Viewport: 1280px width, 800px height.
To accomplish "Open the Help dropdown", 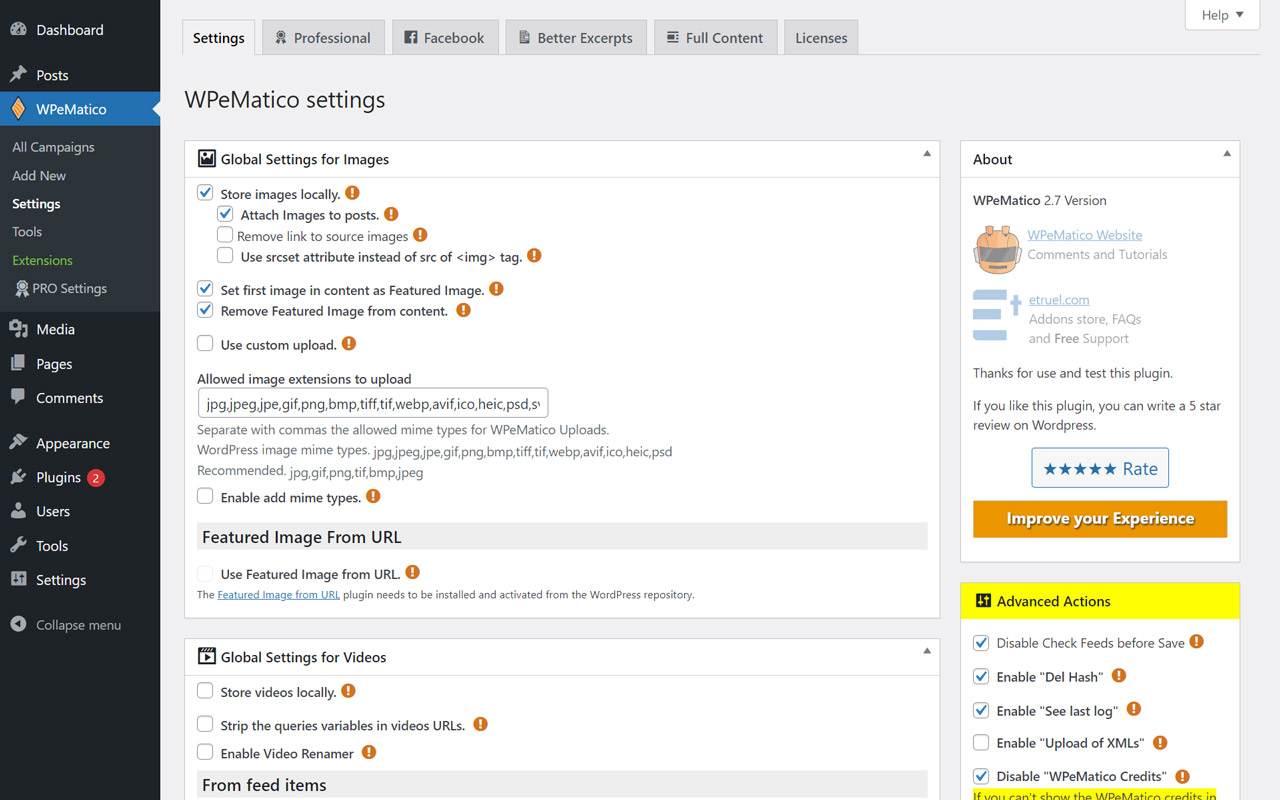I will pyautogui.click(x=1222, y=15).
